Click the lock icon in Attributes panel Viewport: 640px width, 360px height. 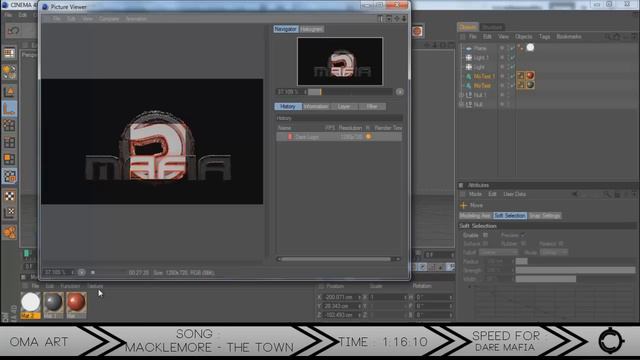pos(617,194)
